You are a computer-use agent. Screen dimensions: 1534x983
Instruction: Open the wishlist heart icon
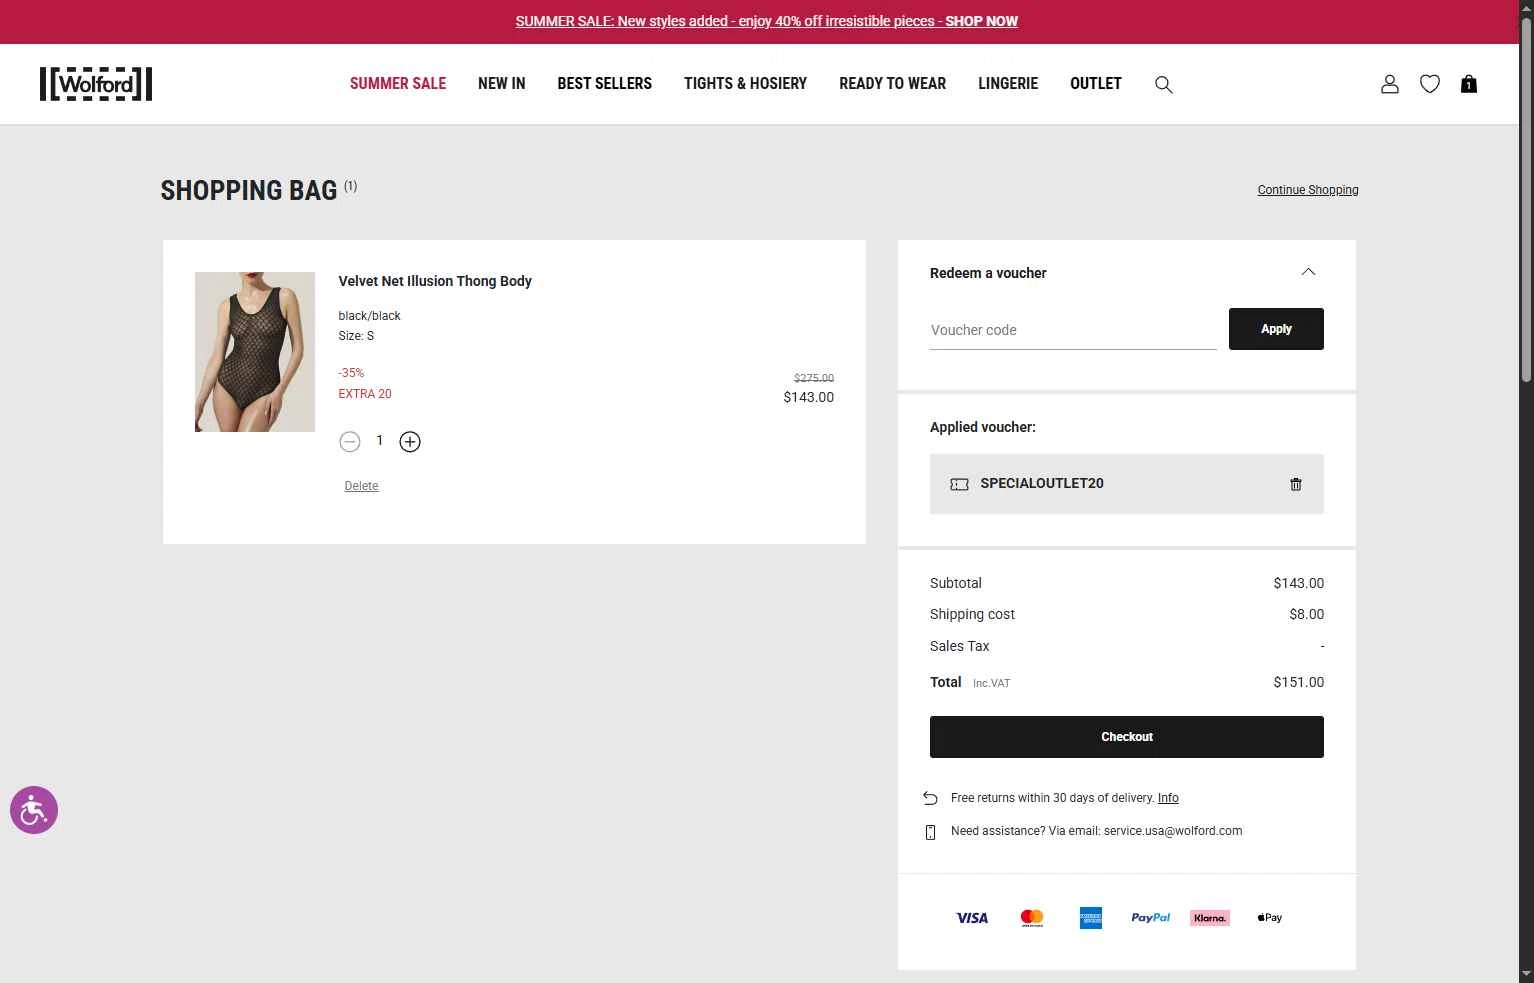[1430, 84]
